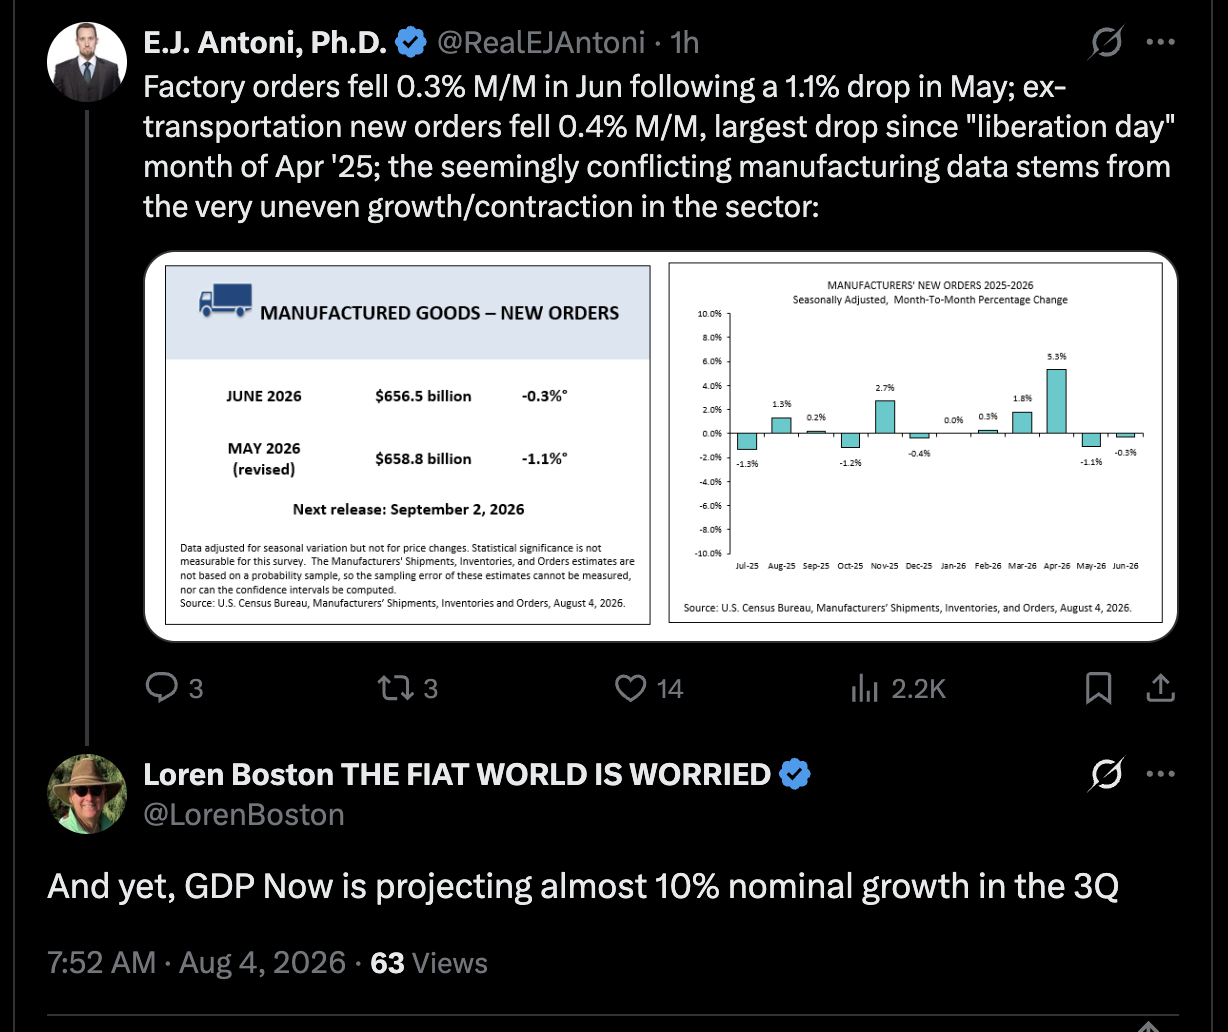Repost E.J. Antoni's factory orders tweet
The height and width of the screenshot is (1032, 1228).
tap(393, 688)
